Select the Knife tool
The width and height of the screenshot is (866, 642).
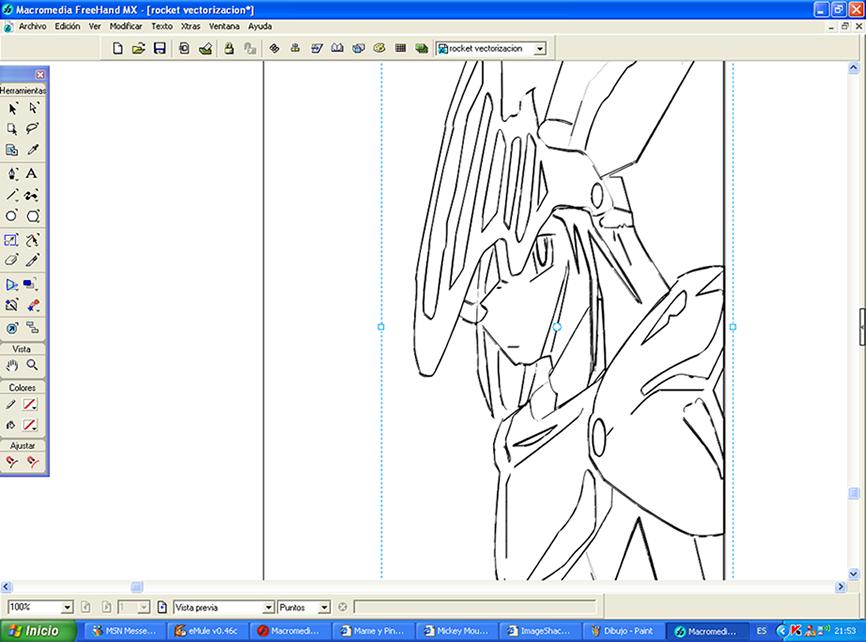pos(33,260)
